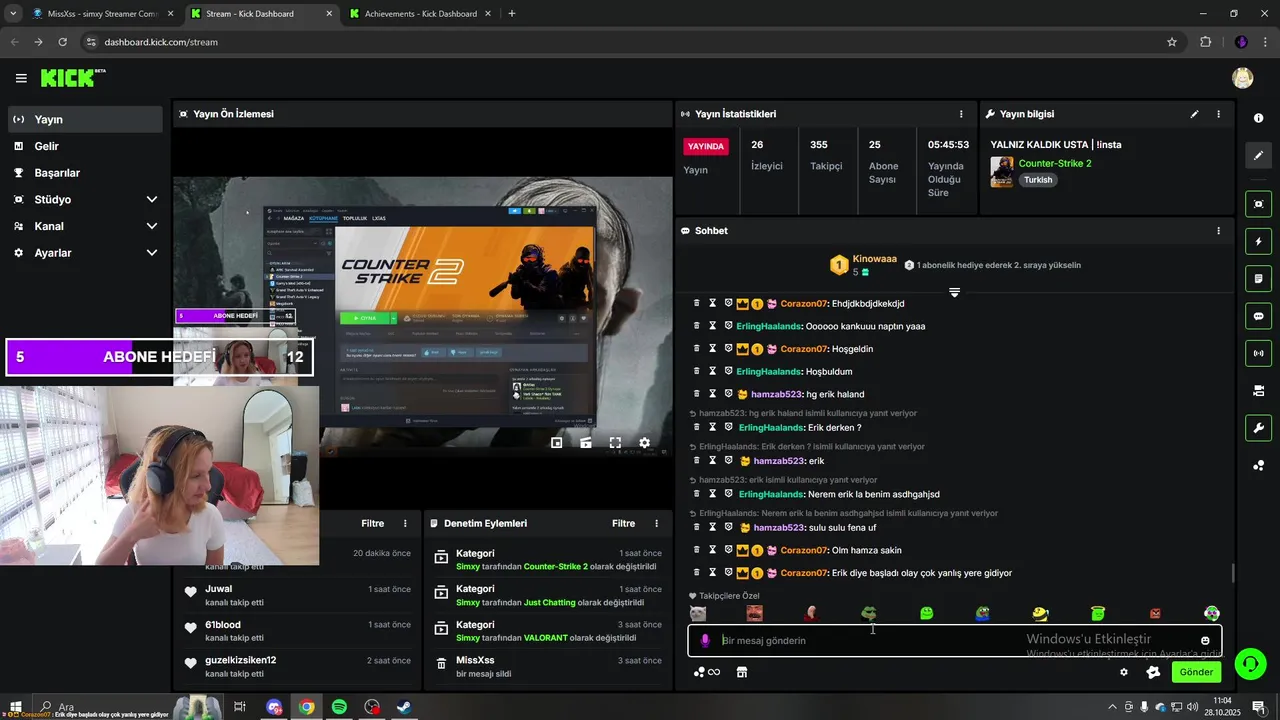1280x720 pixels.
Task: Click the pinned-message collapse arrow under Kinowaaa
Action: [x=954, y=292]
